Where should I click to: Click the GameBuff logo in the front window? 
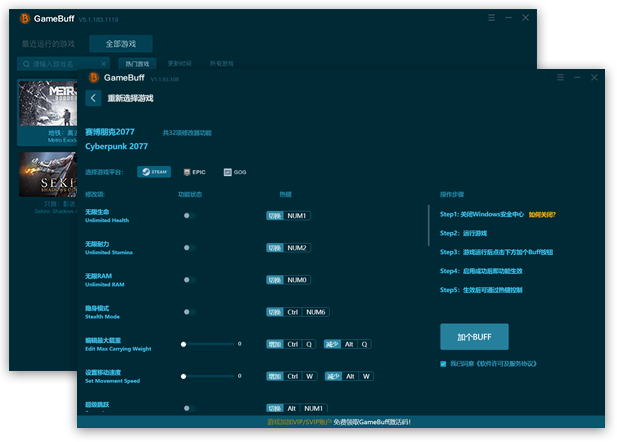click(x=94, y=78)
